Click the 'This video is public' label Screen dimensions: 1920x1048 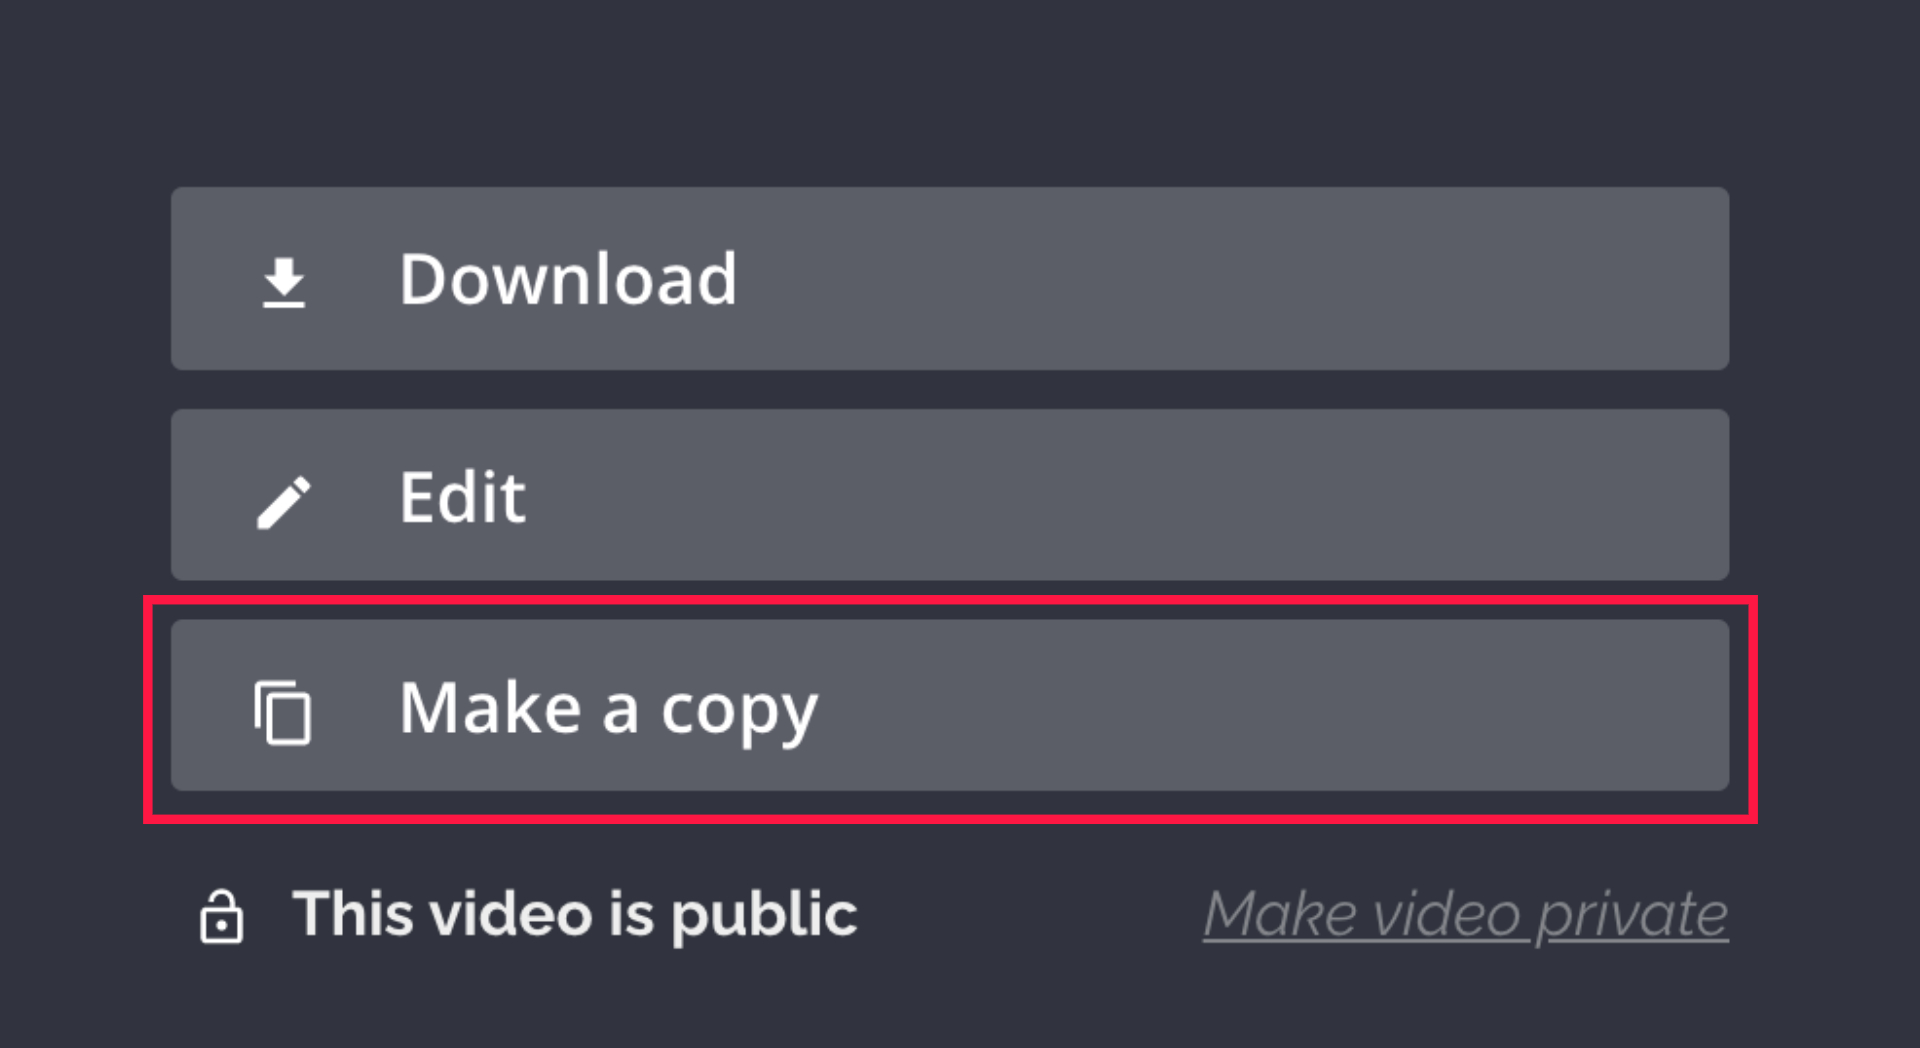[575, 915]
